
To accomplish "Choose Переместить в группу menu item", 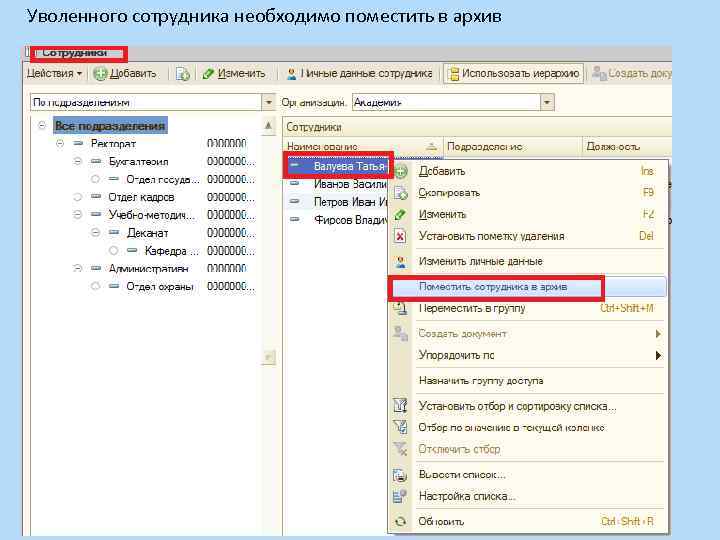I will [x=528, y=308].
